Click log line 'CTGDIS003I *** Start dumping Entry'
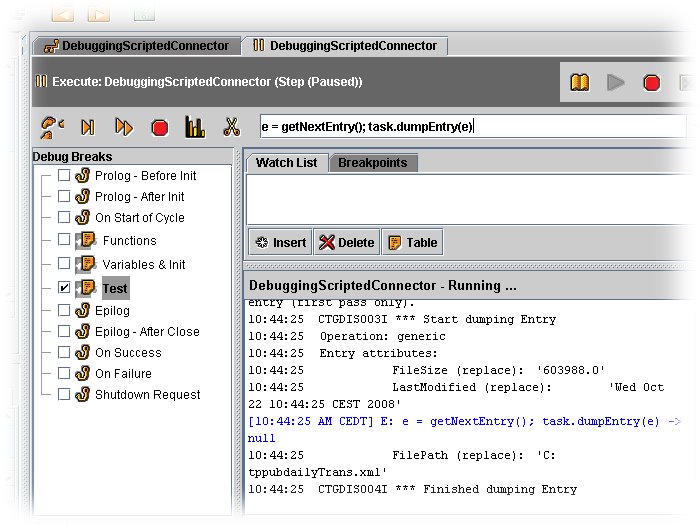700x528 pixels. click(x=402, y=320)
